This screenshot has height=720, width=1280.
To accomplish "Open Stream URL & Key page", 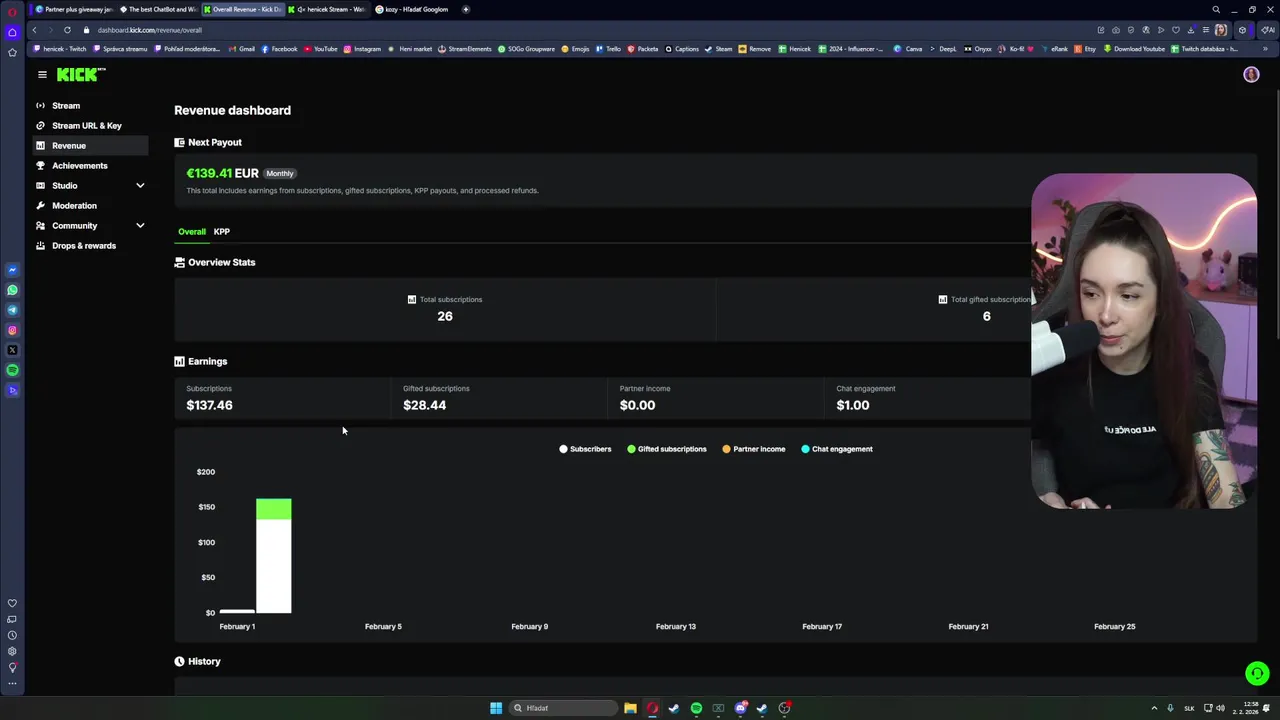I will [86, 125].
